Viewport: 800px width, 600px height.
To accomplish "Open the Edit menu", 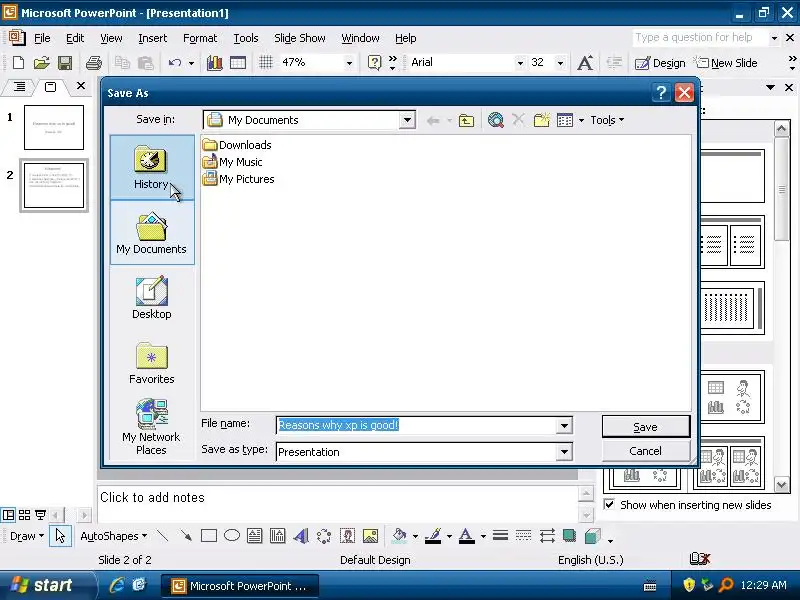I will click(74, 38).
